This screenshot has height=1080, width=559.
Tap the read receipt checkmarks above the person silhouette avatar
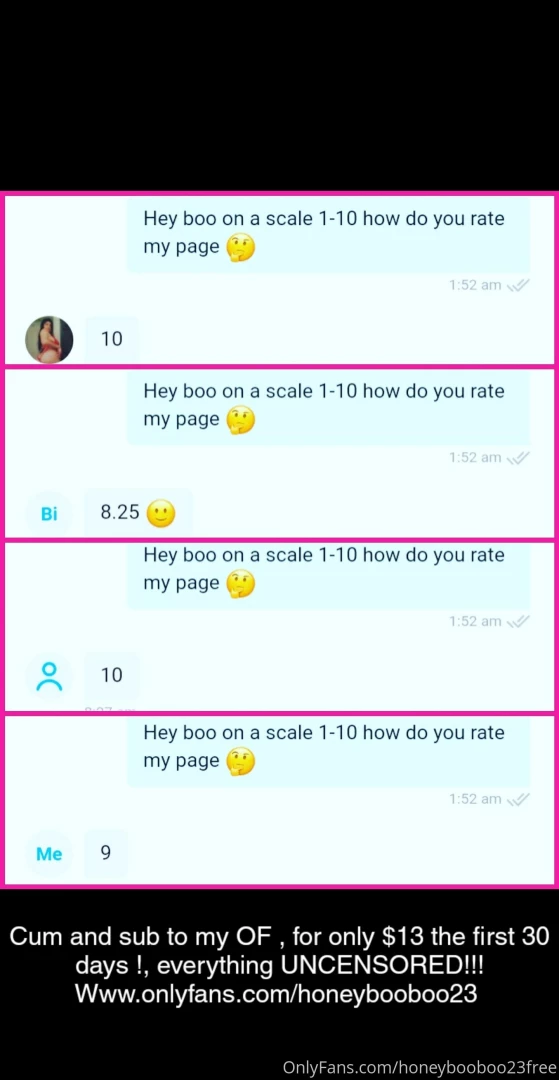coord(517,621)
